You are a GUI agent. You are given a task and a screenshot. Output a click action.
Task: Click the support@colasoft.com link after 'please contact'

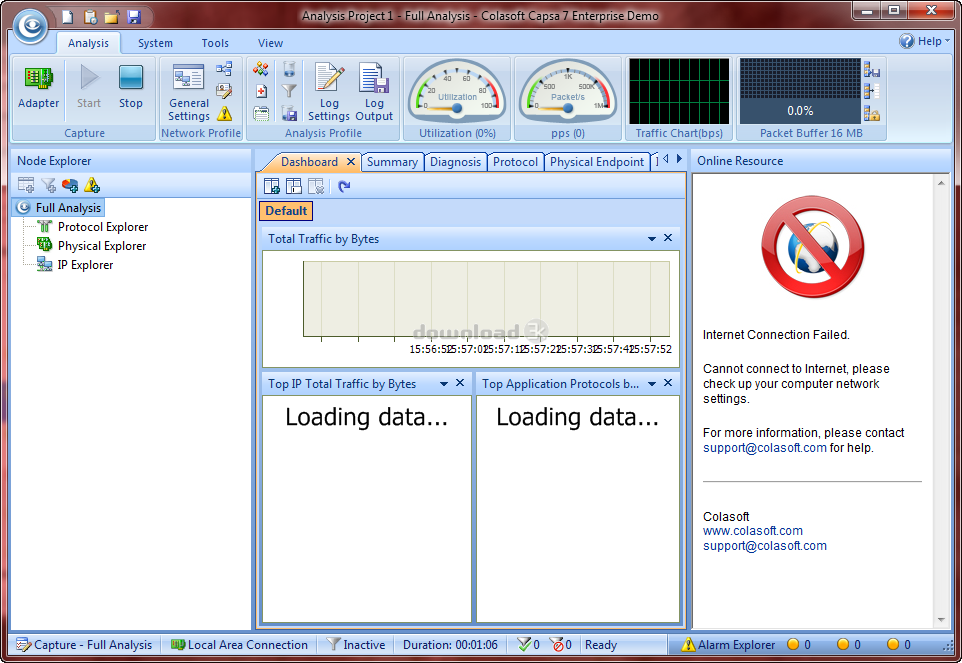pyautogui.click(x=764, y=448)
